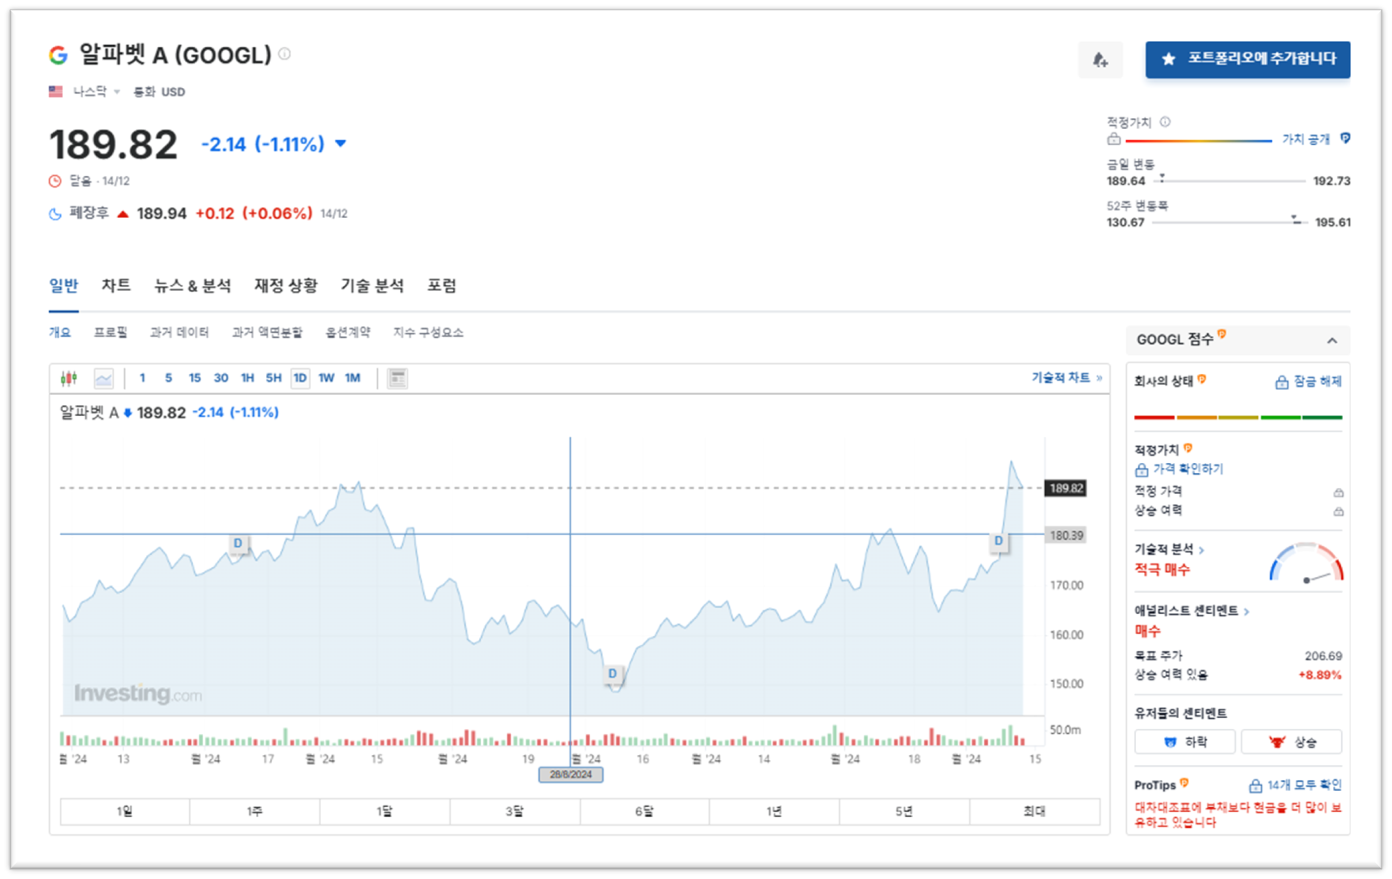Open the 기술 분석 tab
Image resolution: width=1392 pixels, height=879 pixels.
pos(372,286)
